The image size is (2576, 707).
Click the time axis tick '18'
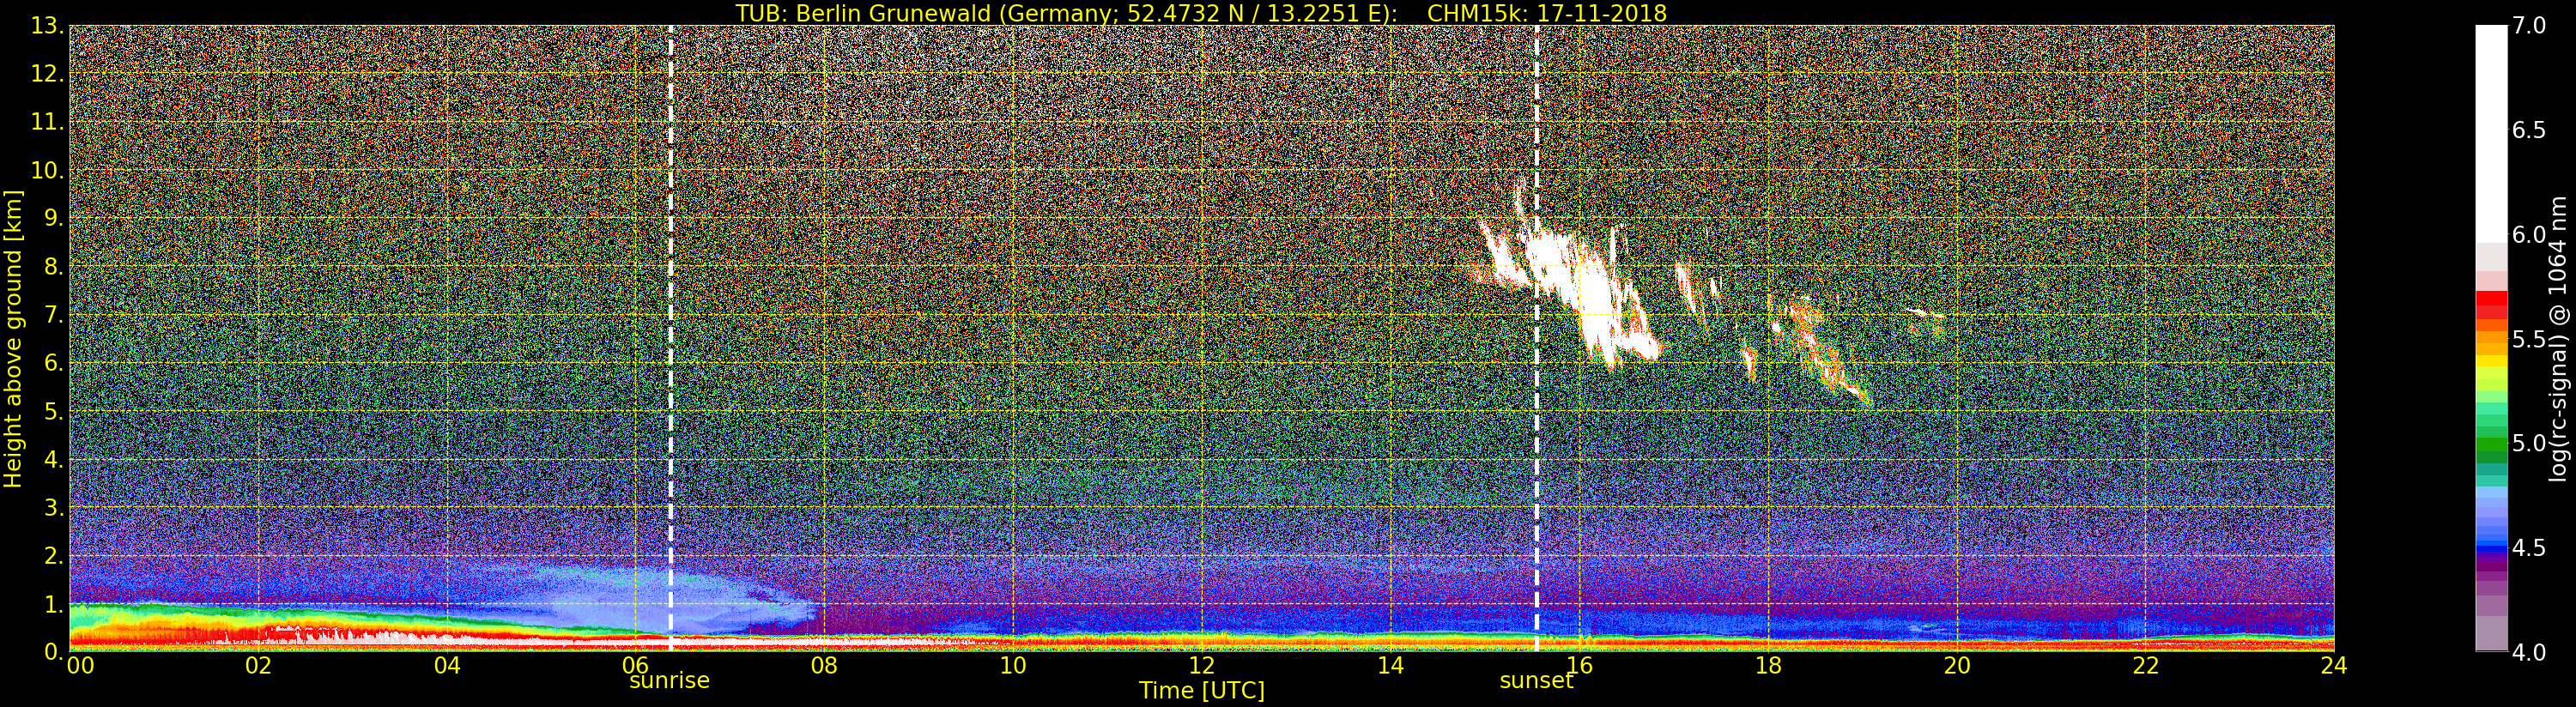click(x=1768, y=666)
